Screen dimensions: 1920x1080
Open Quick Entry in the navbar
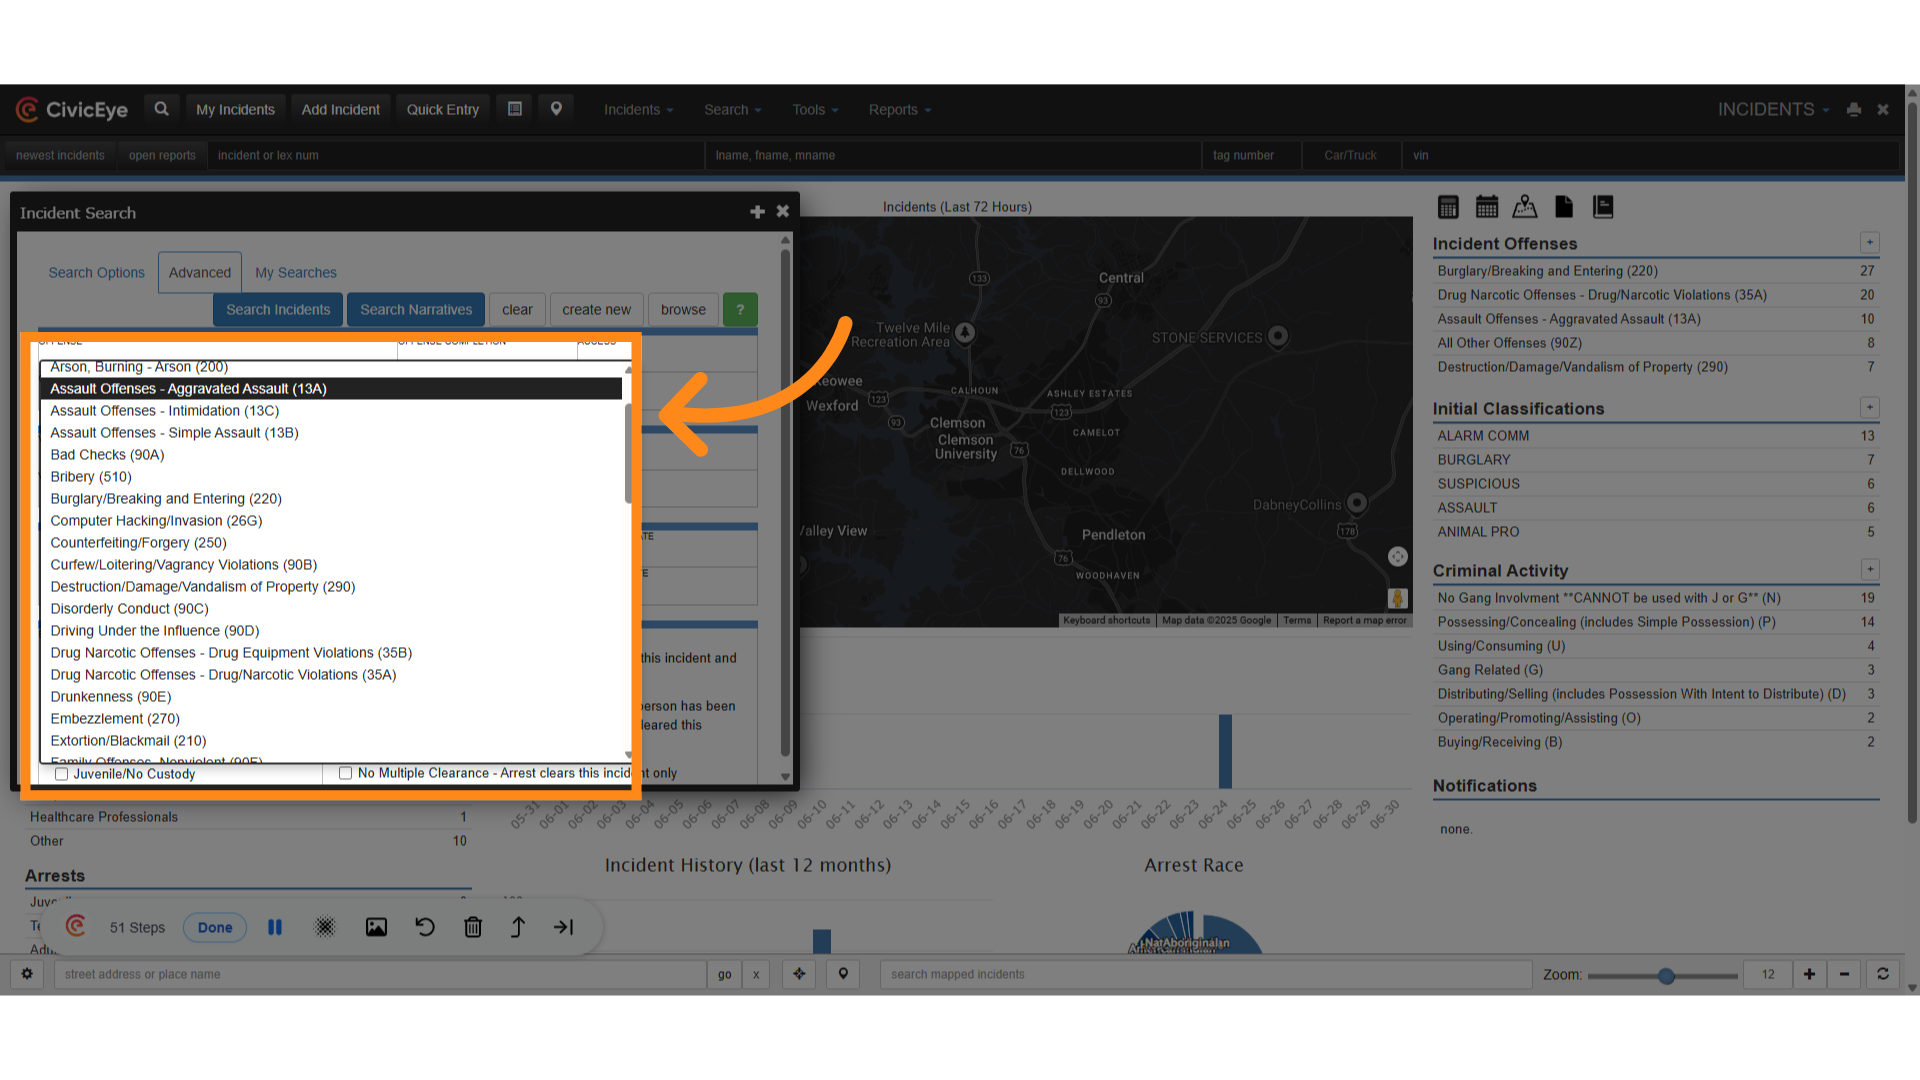442,110
